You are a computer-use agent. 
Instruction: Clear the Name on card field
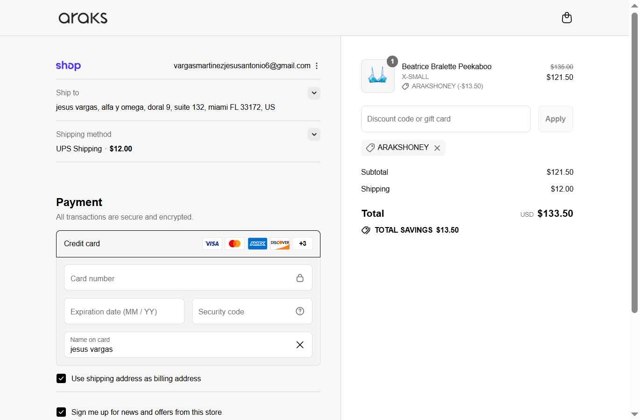pyautogui.click(x=300, y=345)
